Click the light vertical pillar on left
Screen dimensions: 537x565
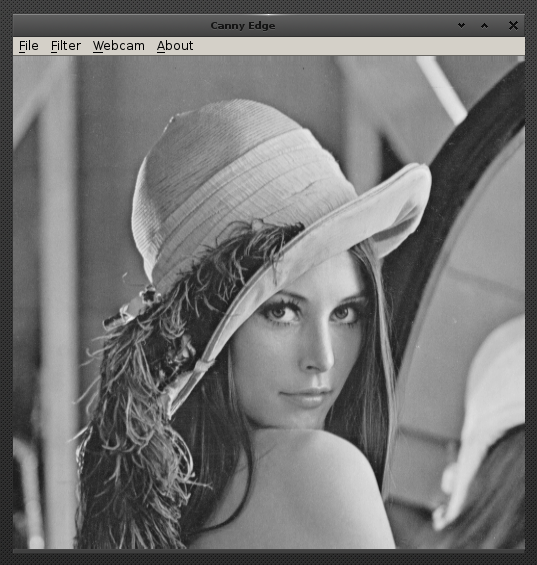(58, 288)
